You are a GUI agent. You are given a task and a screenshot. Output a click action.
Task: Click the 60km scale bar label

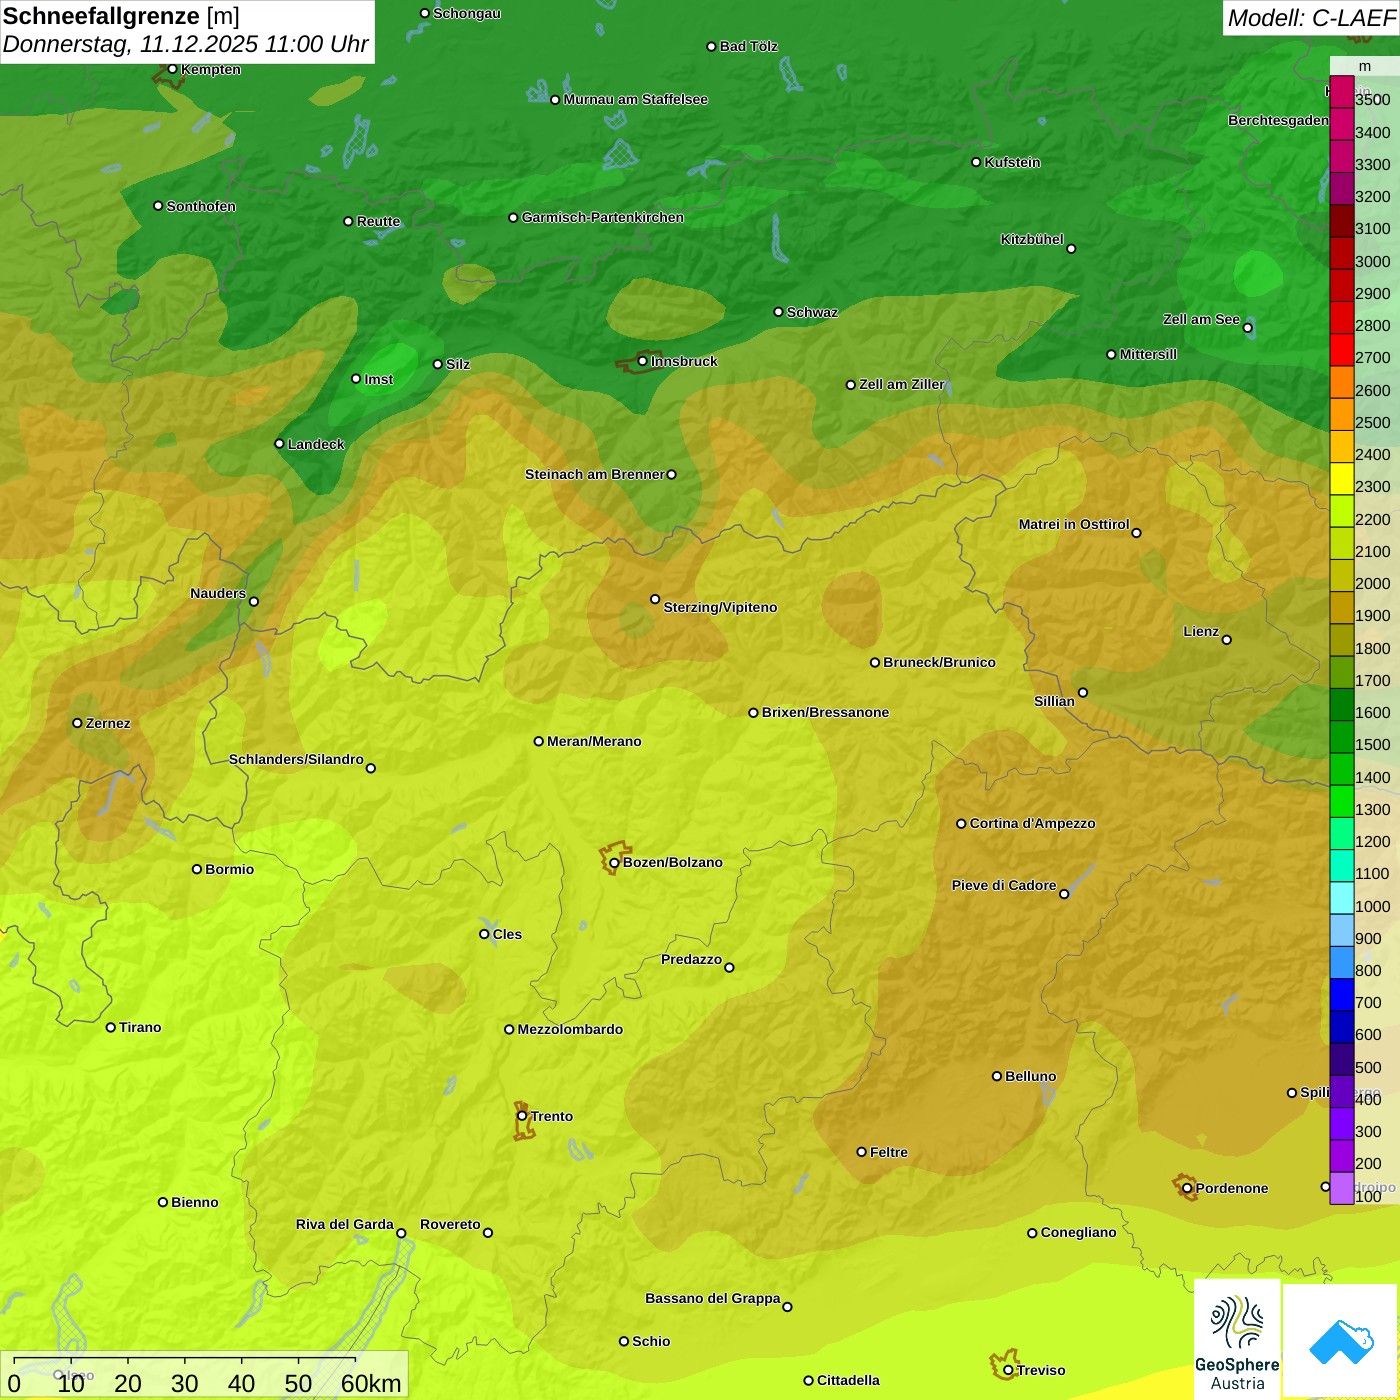371,1383
